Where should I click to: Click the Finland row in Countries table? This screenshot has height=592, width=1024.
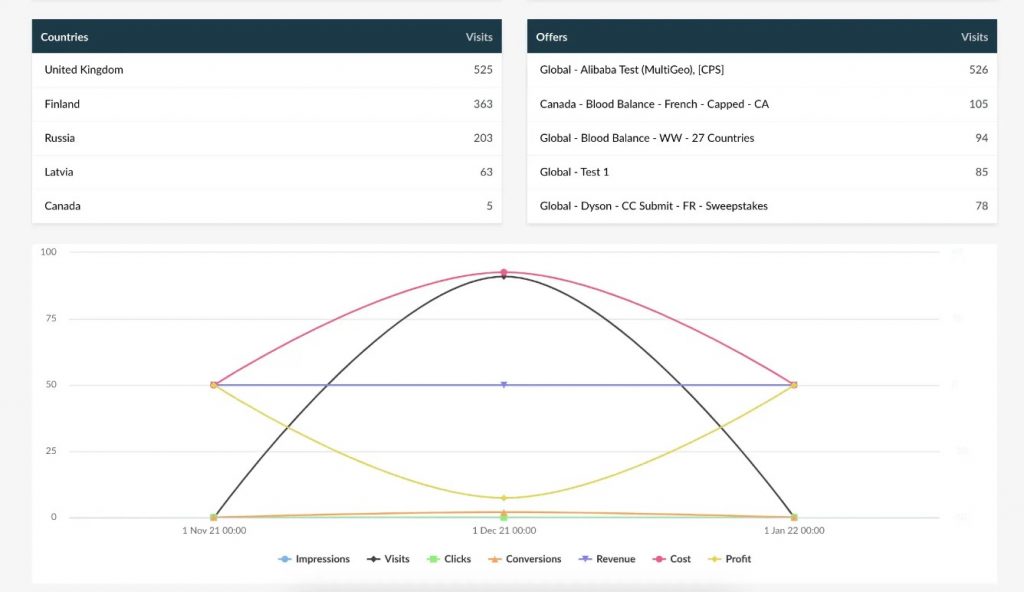point(61,103)
